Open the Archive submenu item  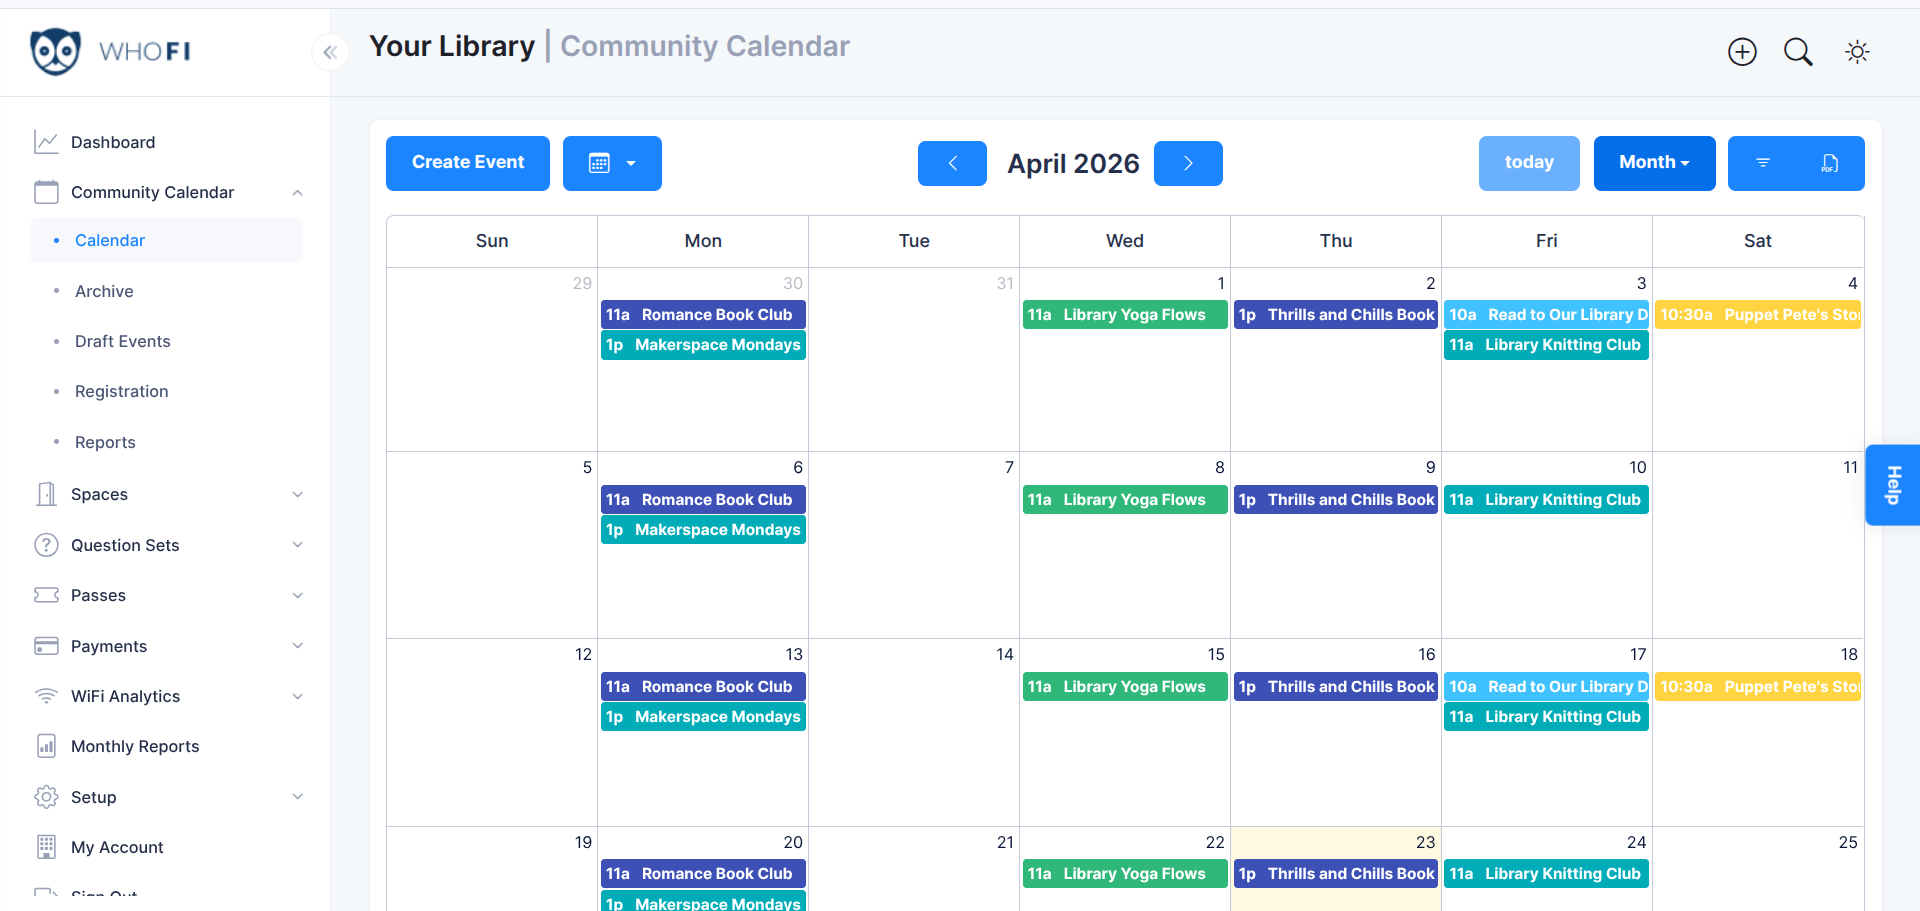(x=104, y=291)
